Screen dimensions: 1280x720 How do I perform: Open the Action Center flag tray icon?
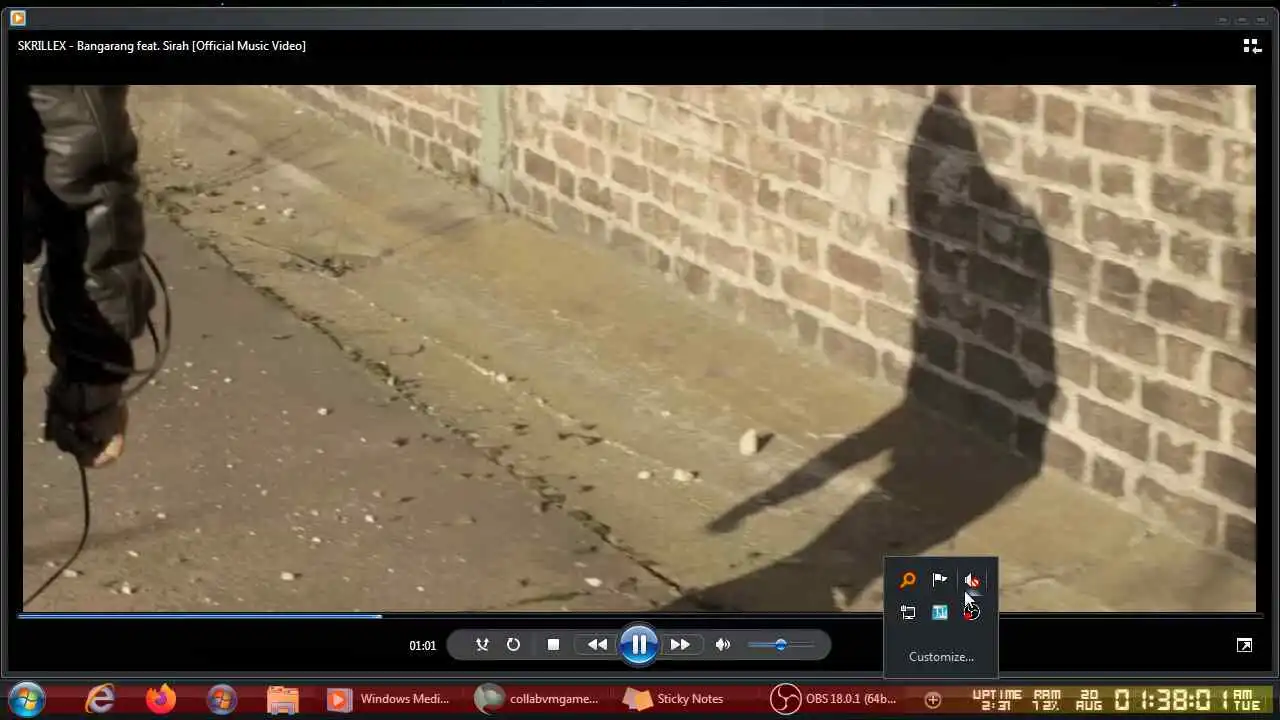click(939, 580)
